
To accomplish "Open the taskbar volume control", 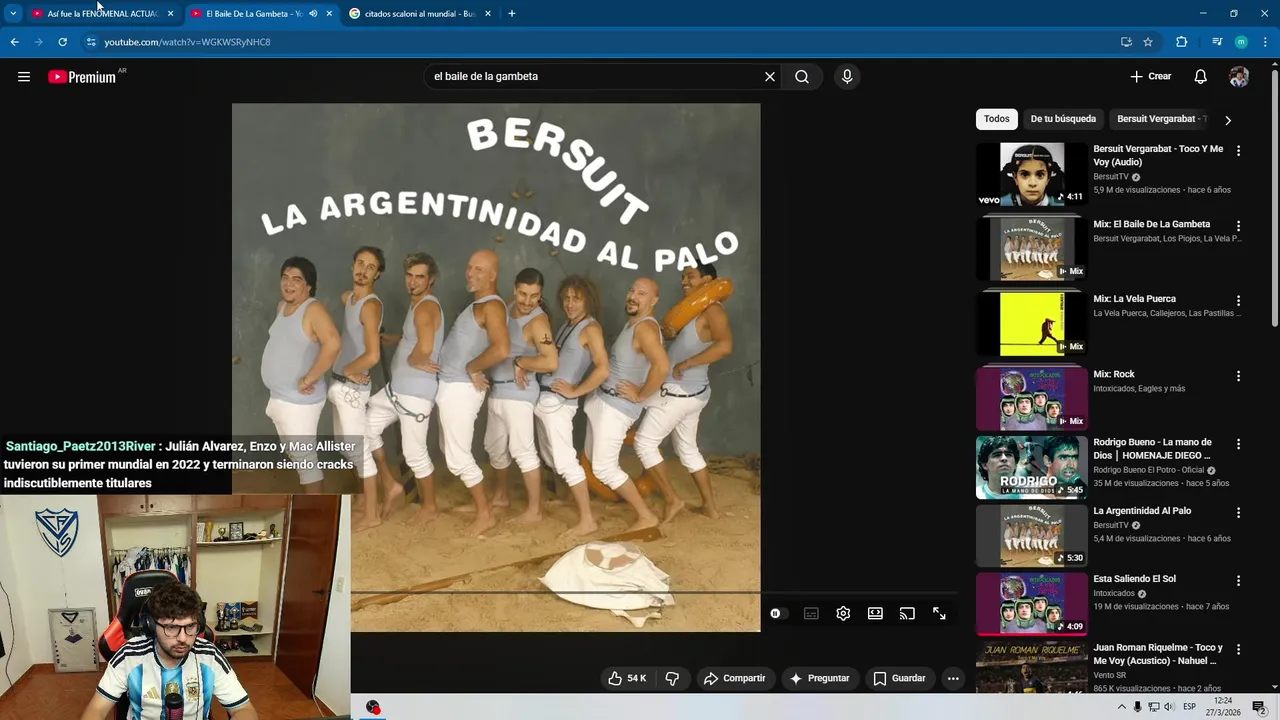I will 1169,707.
